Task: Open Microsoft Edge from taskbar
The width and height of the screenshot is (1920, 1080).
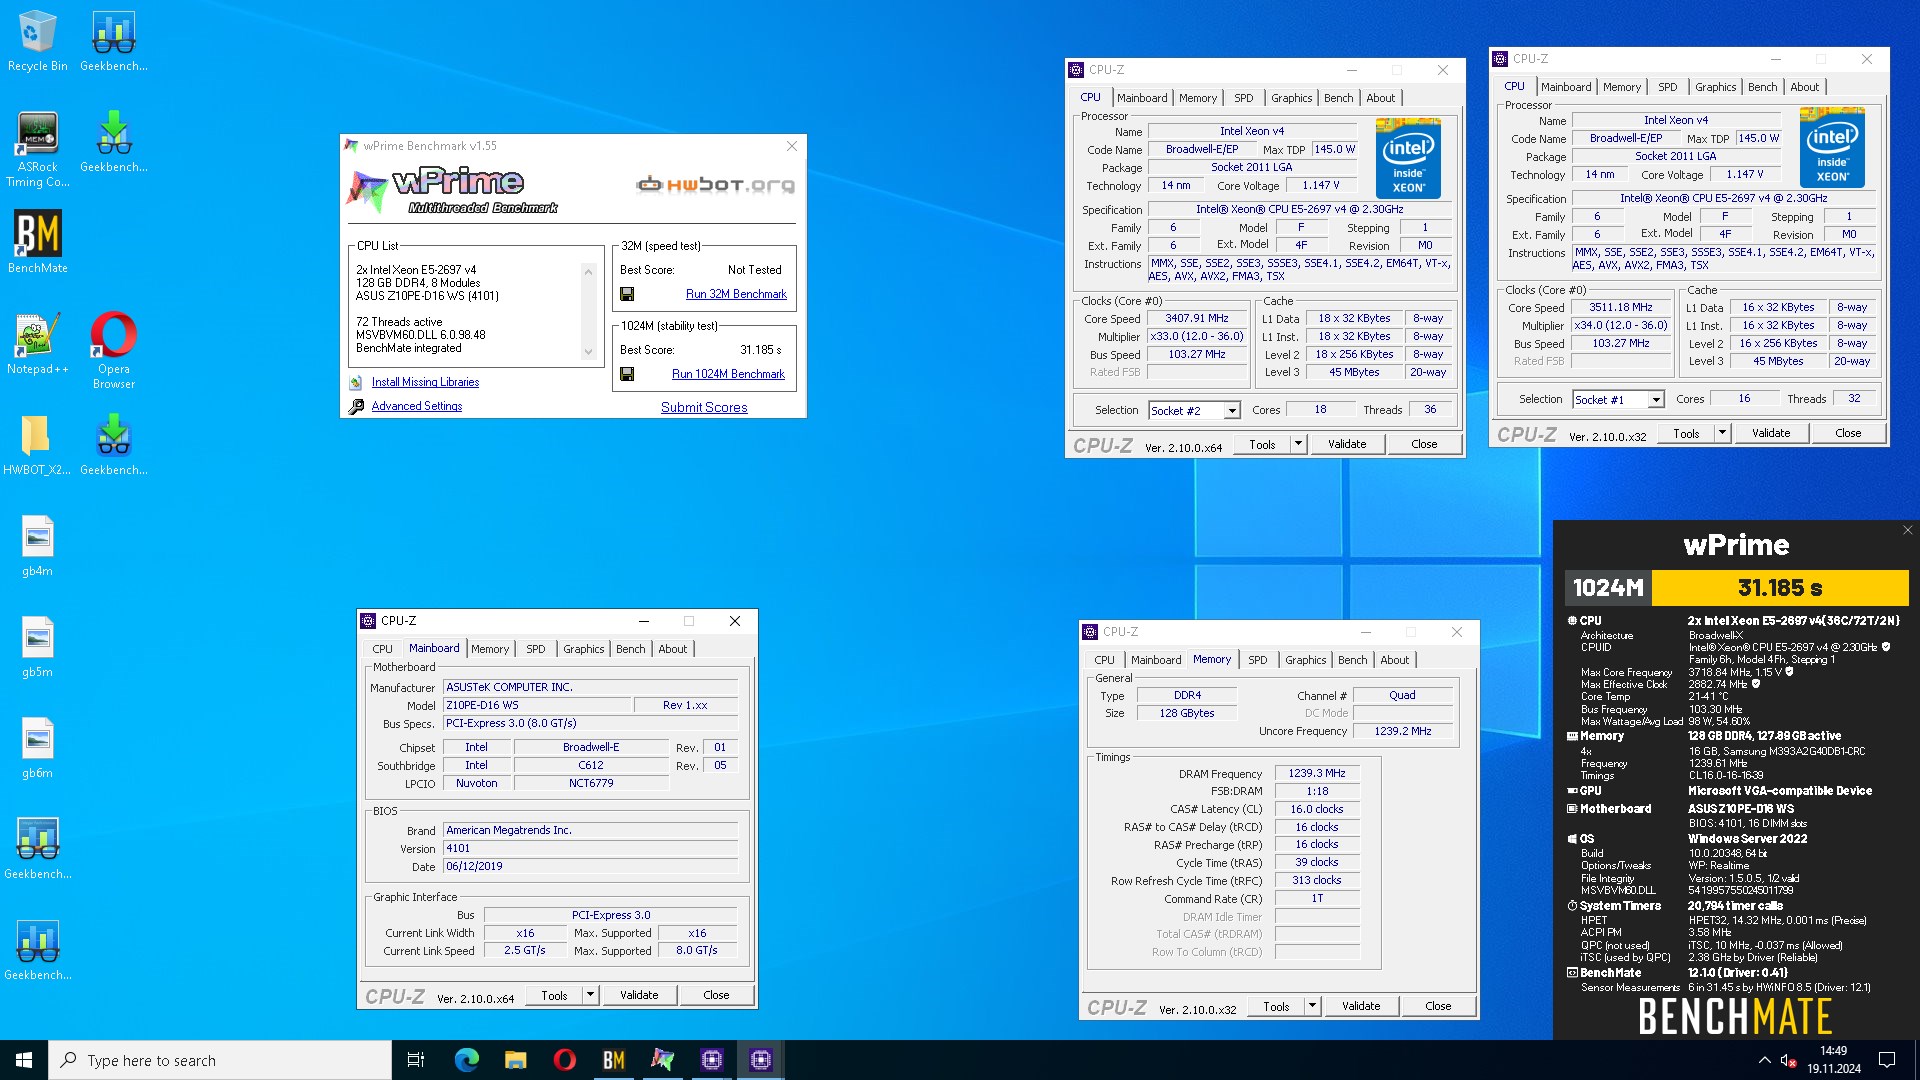Action: point(466,1060)
